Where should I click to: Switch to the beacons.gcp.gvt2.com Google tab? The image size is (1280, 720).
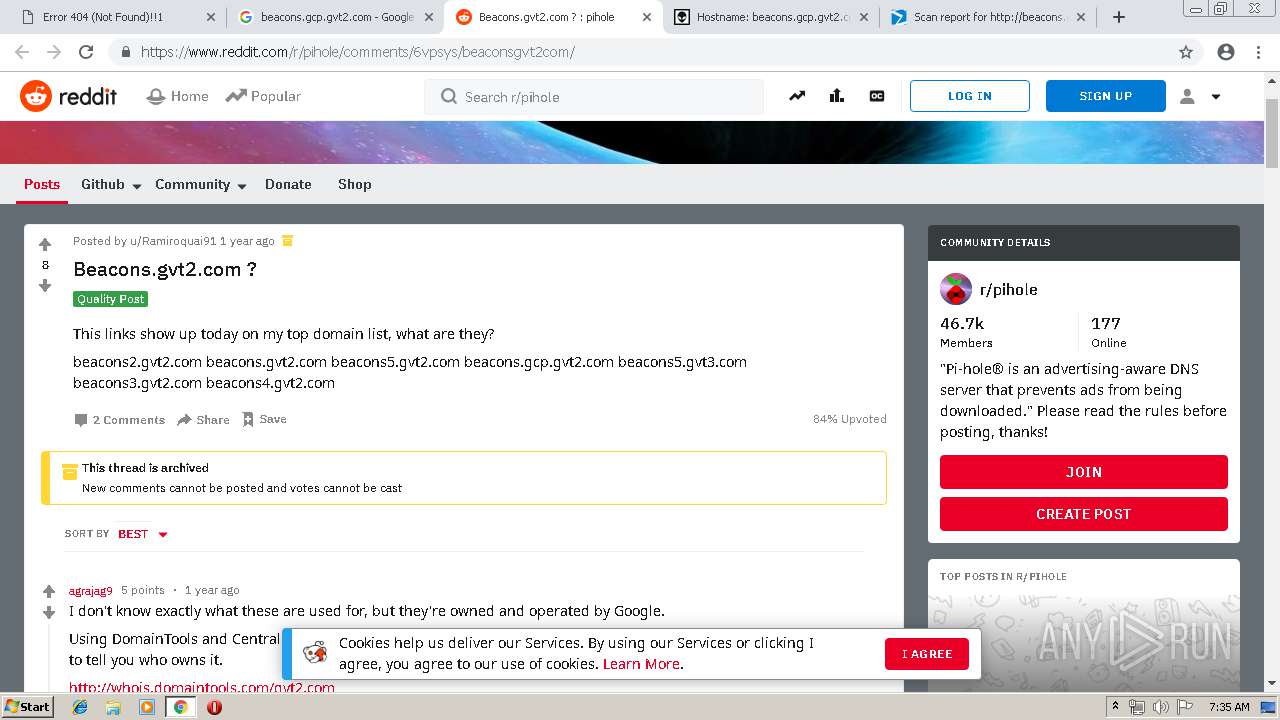[337, 17]
